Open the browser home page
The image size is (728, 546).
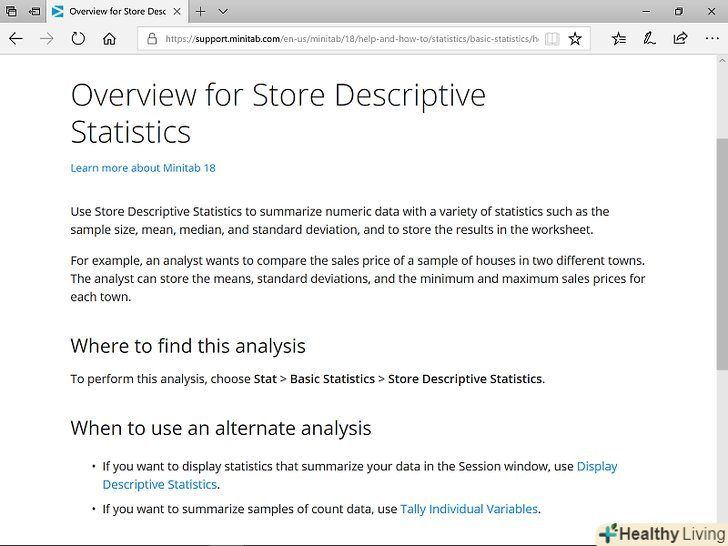click(x=109, y=39)
